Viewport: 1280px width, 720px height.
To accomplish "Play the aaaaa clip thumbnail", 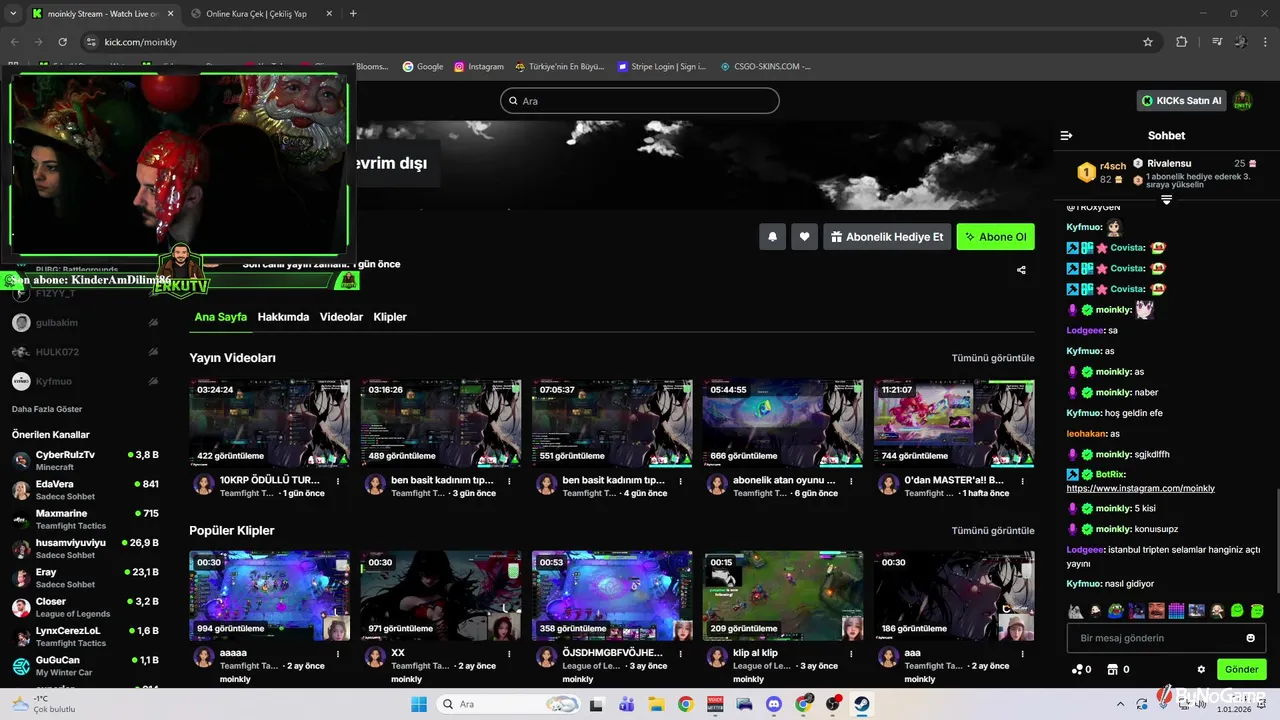I will tap(270, 596).
